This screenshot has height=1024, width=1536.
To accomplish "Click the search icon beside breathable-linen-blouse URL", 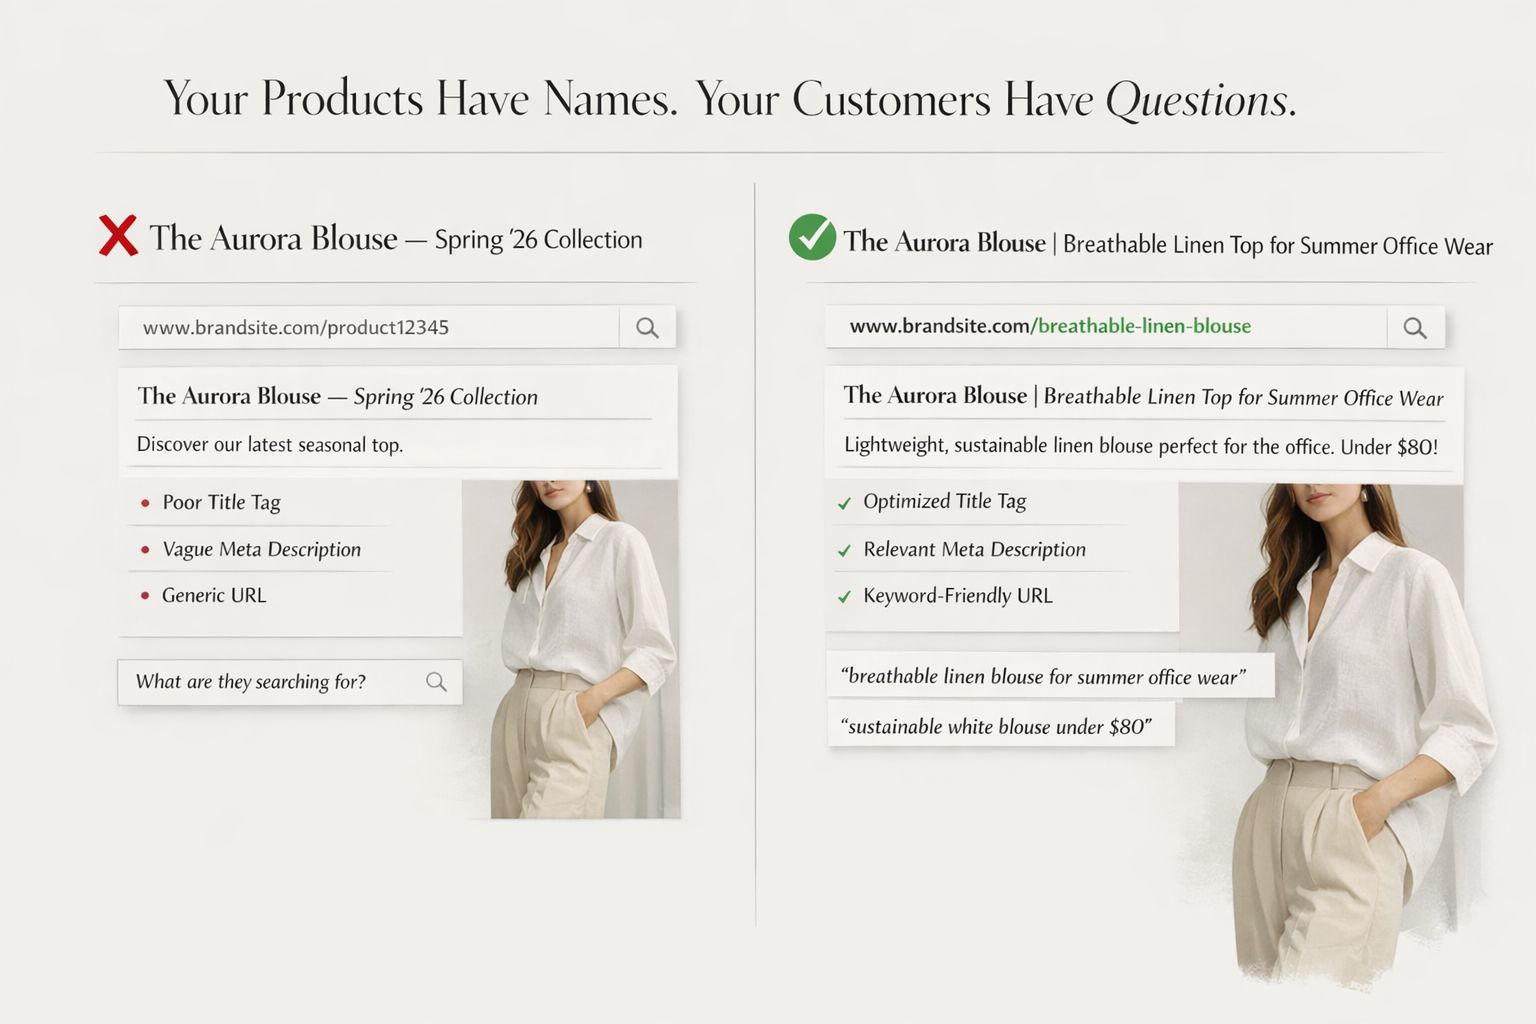I will pyautogui.click(x=1415, y=328).
